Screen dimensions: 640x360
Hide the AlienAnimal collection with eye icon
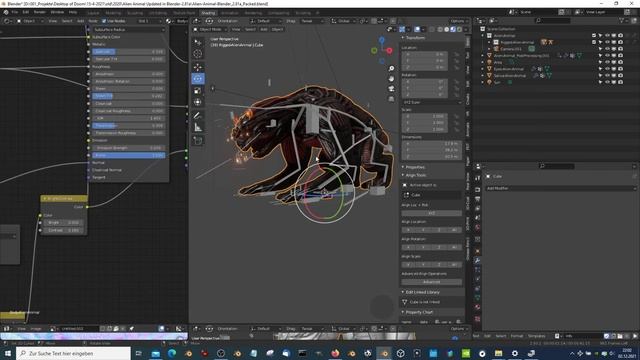607,36
